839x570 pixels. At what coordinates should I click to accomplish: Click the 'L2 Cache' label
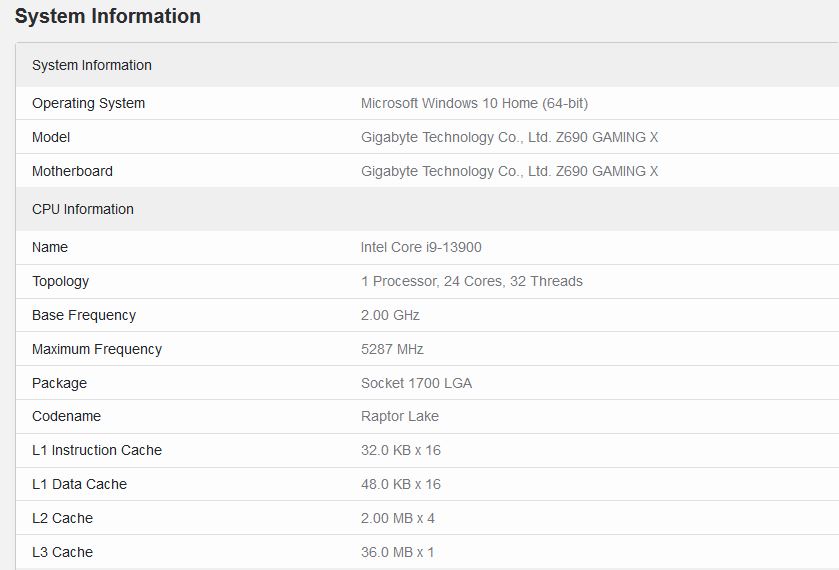pyautogui.click(x=63, y=519)
